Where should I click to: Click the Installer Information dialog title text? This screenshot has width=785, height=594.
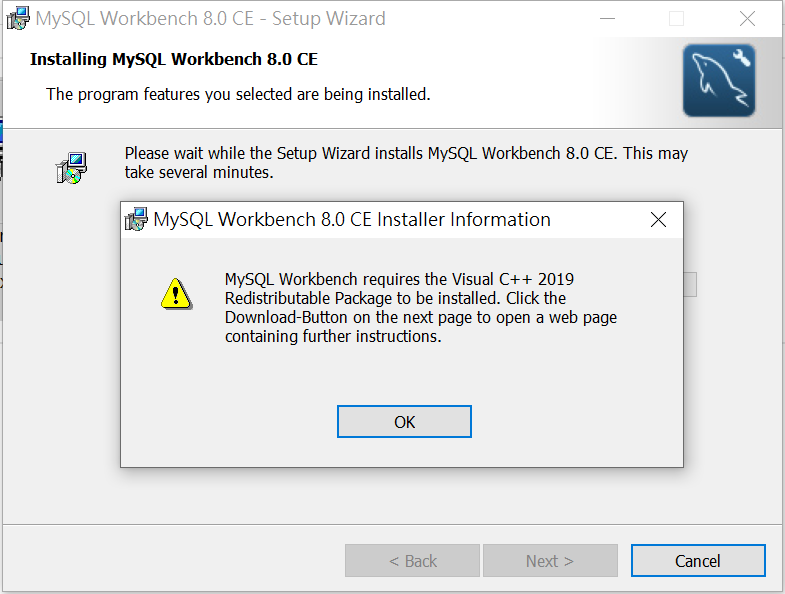click(x=352, y=219)
